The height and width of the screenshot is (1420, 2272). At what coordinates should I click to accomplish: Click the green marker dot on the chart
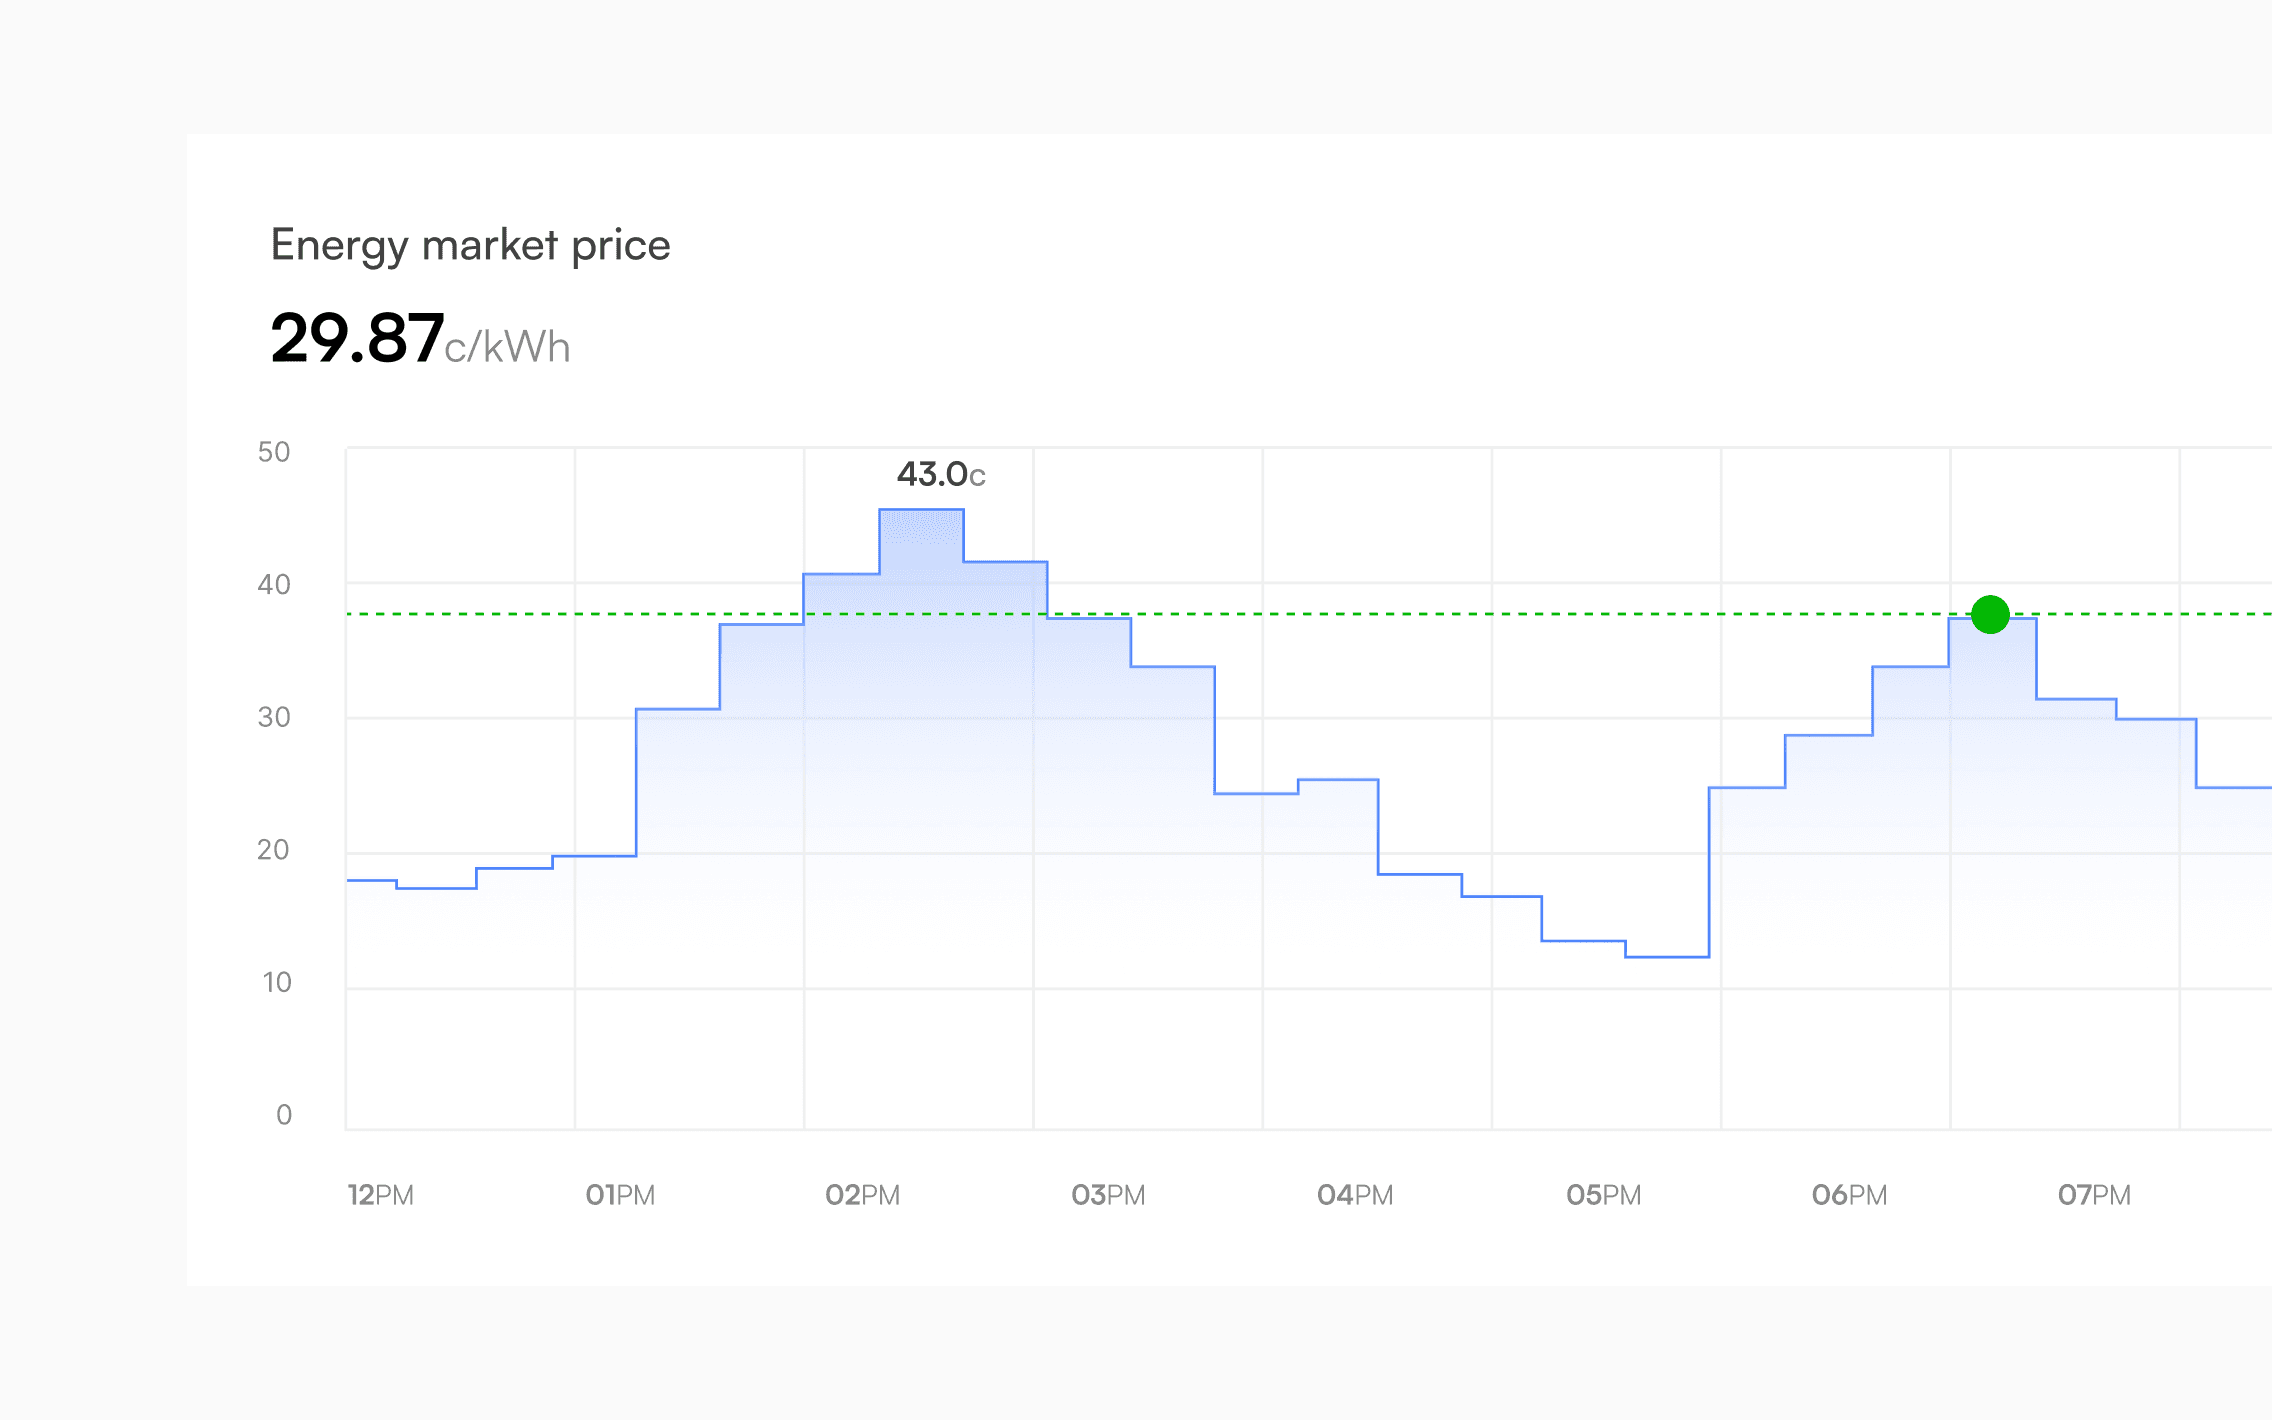[1990, 614]
